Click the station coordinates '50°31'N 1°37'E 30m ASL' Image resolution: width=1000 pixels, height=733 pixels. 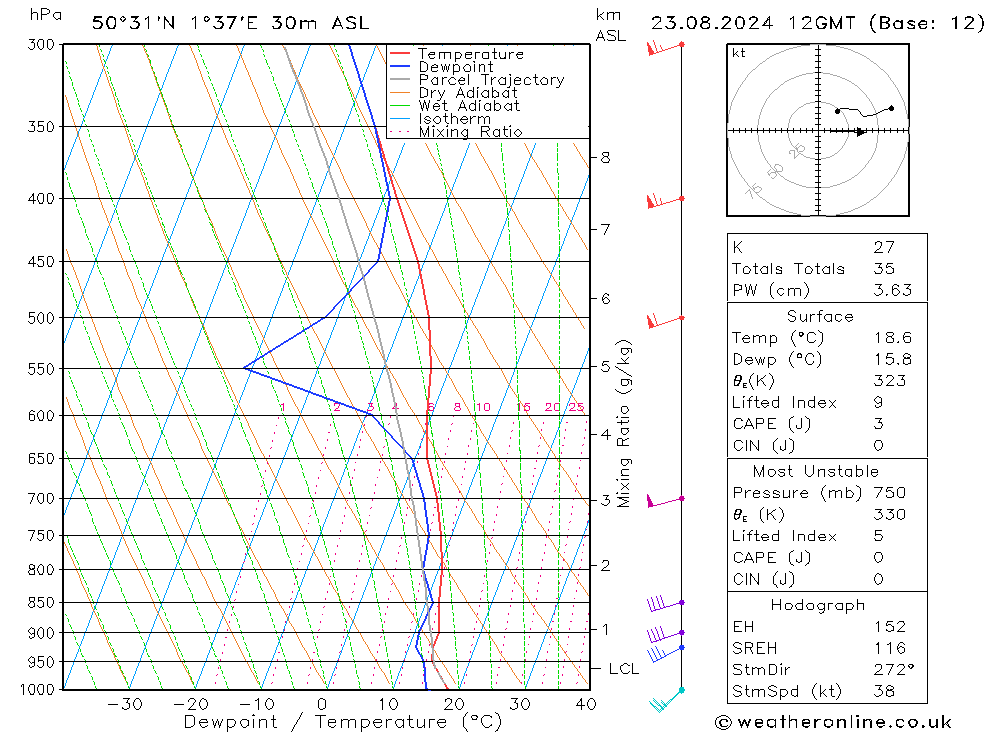pyautogui.click(x=231, y=23)
